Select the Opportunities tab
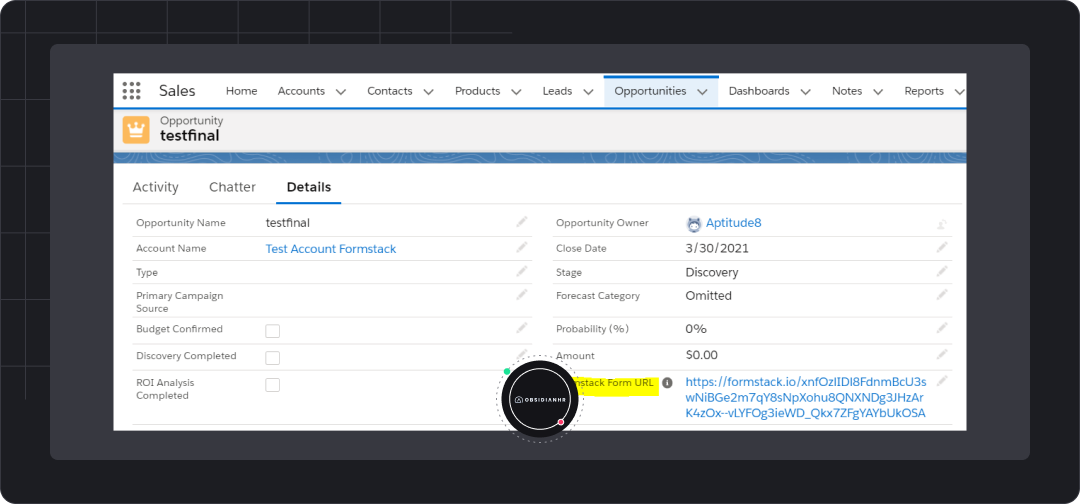The height and width of the screenshot is (504, 1080). click(650, 91)
